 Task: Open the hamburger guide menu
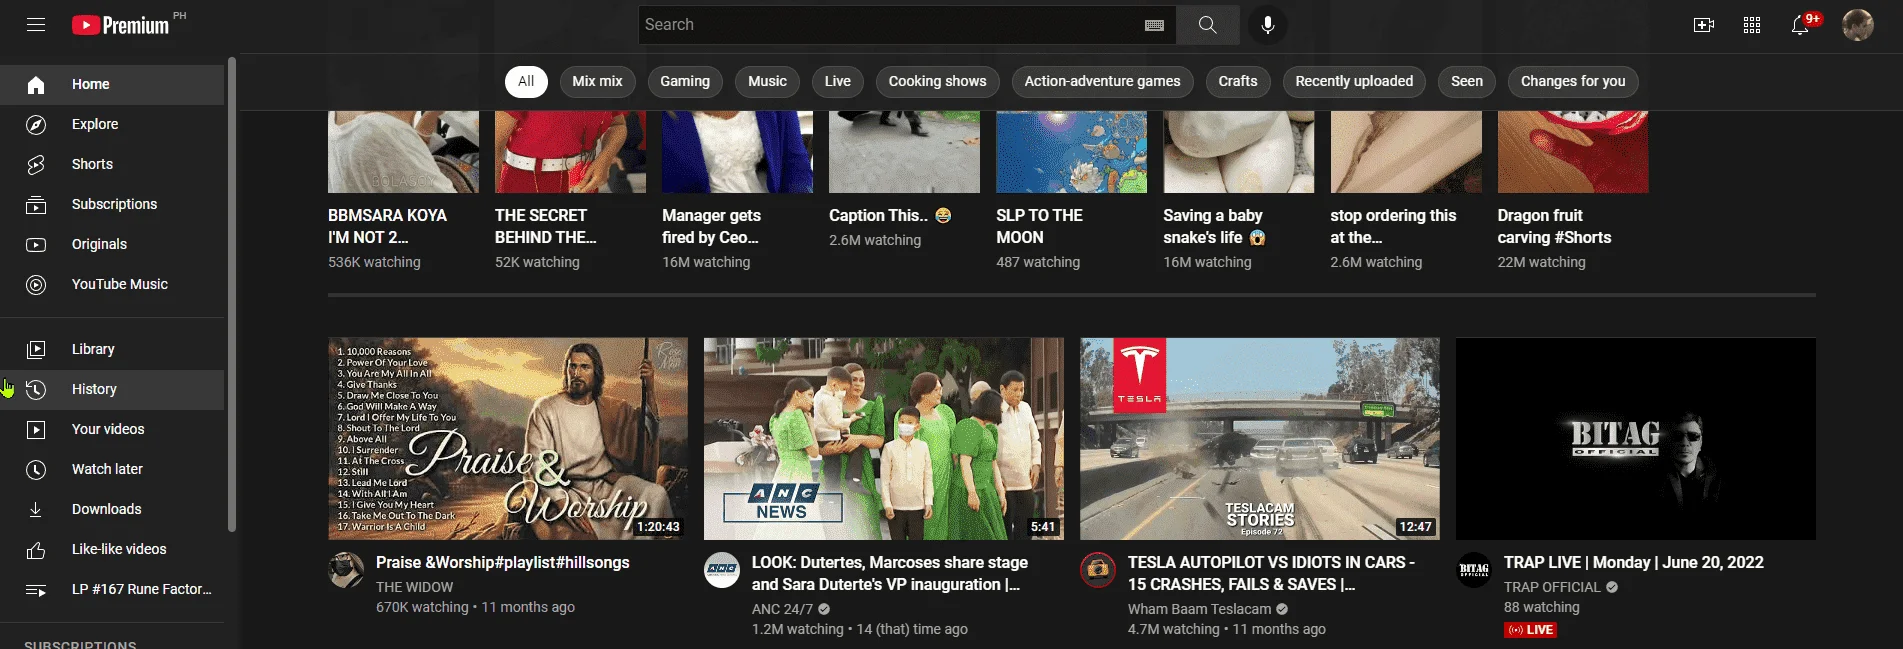tap(36, 25)
